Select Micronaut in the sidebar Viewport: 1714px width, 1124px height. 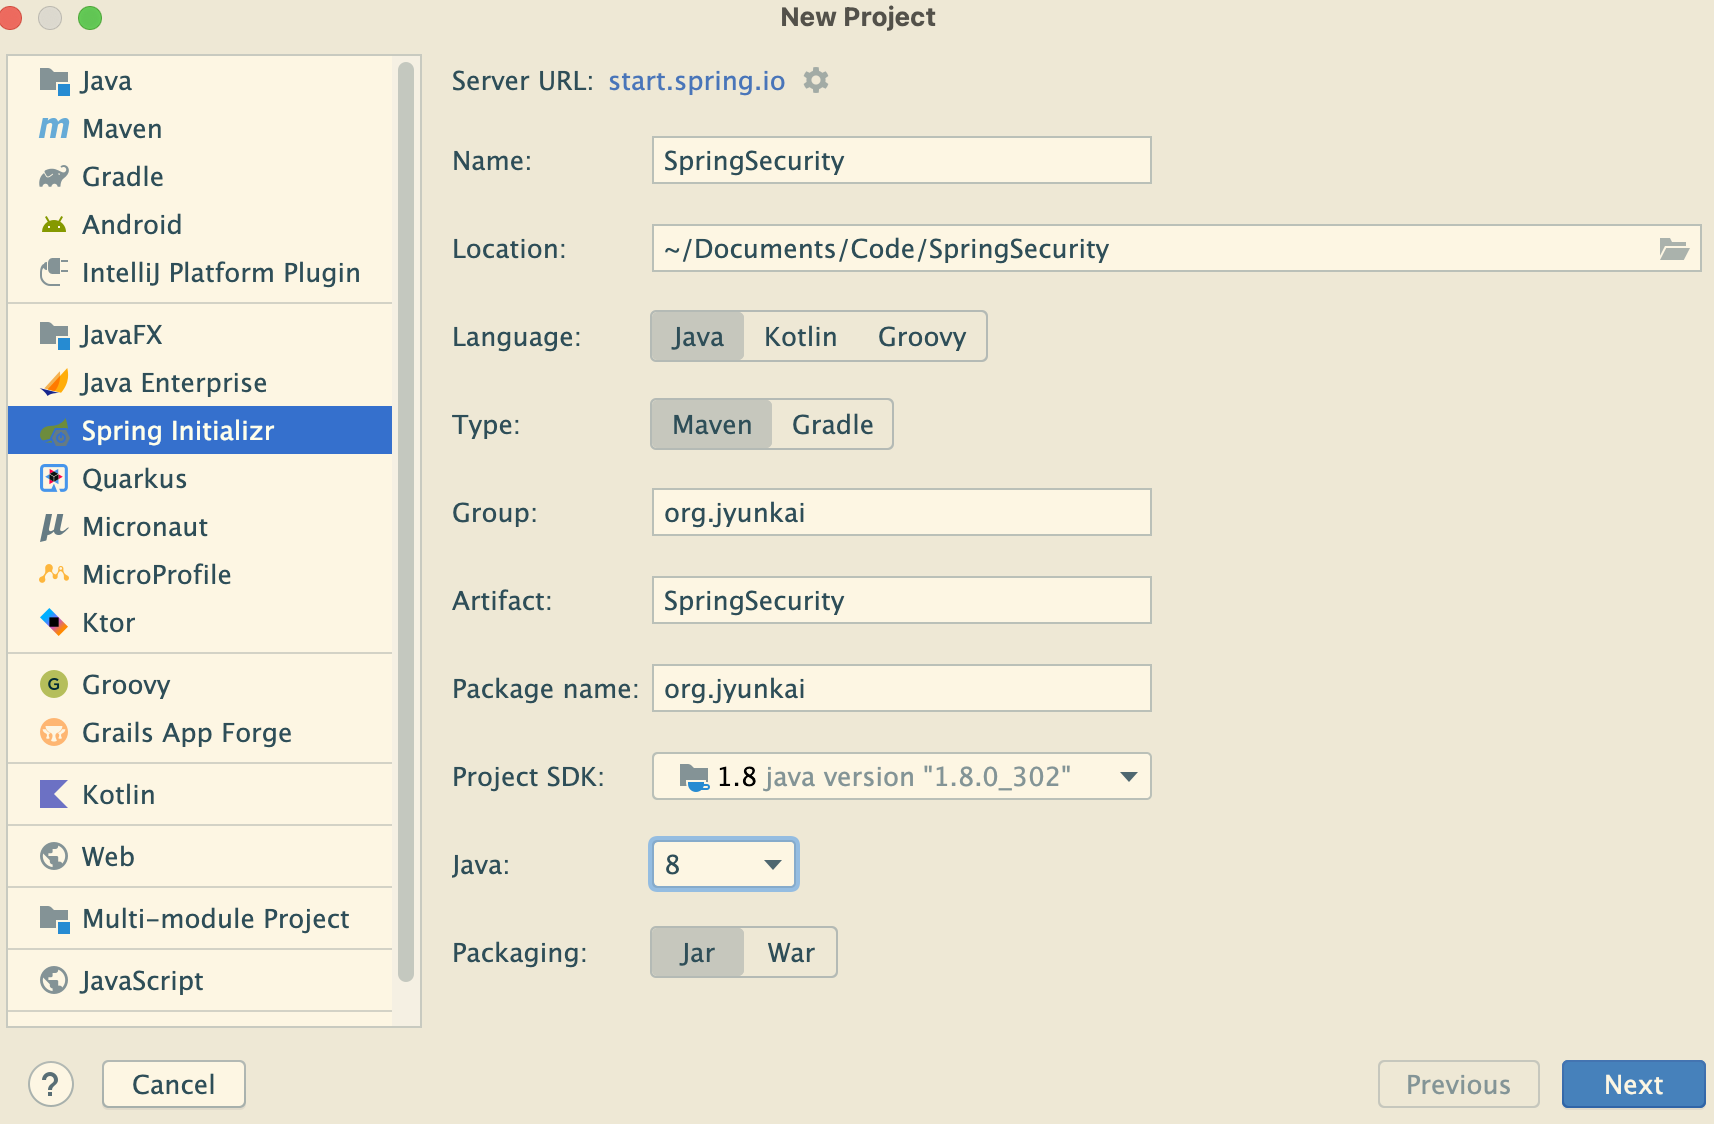[200, 527]
